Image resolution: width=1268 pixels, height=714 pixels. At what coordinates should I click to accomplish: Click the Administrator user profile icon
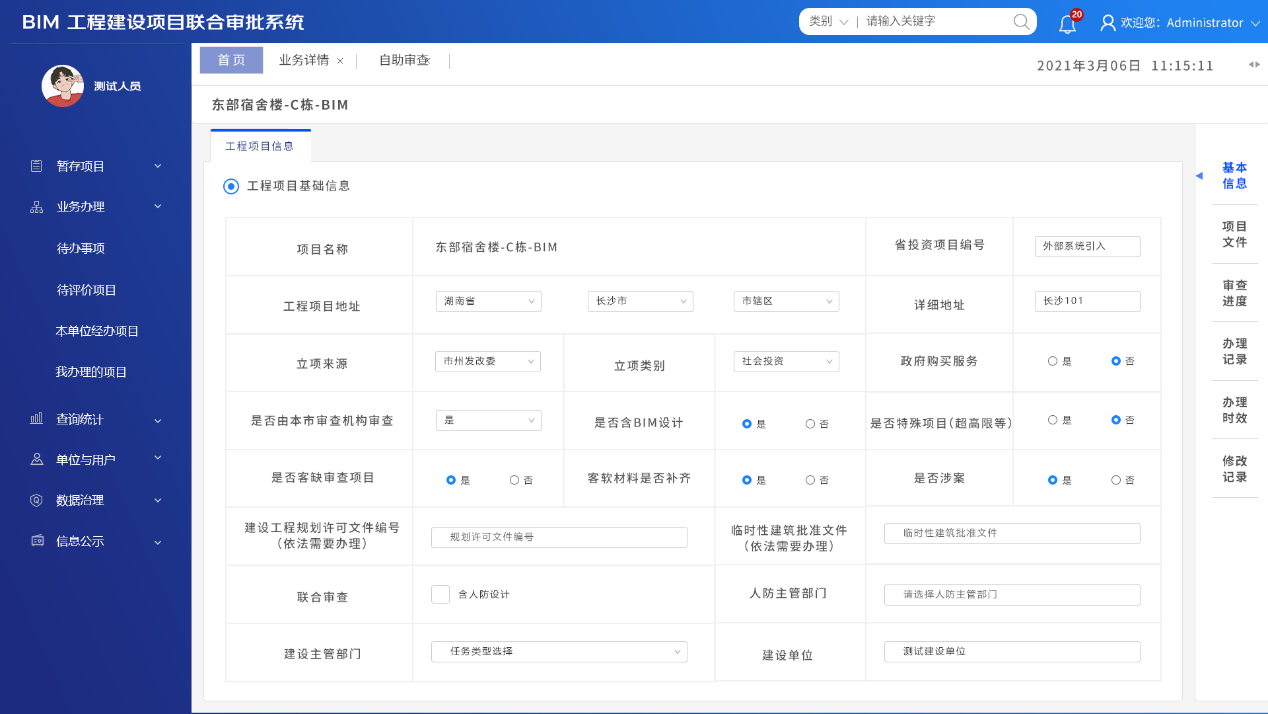coord(1108,22)
